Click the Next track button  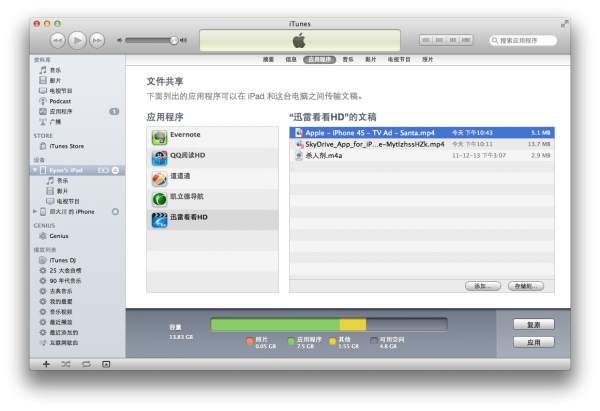[97, 40]
